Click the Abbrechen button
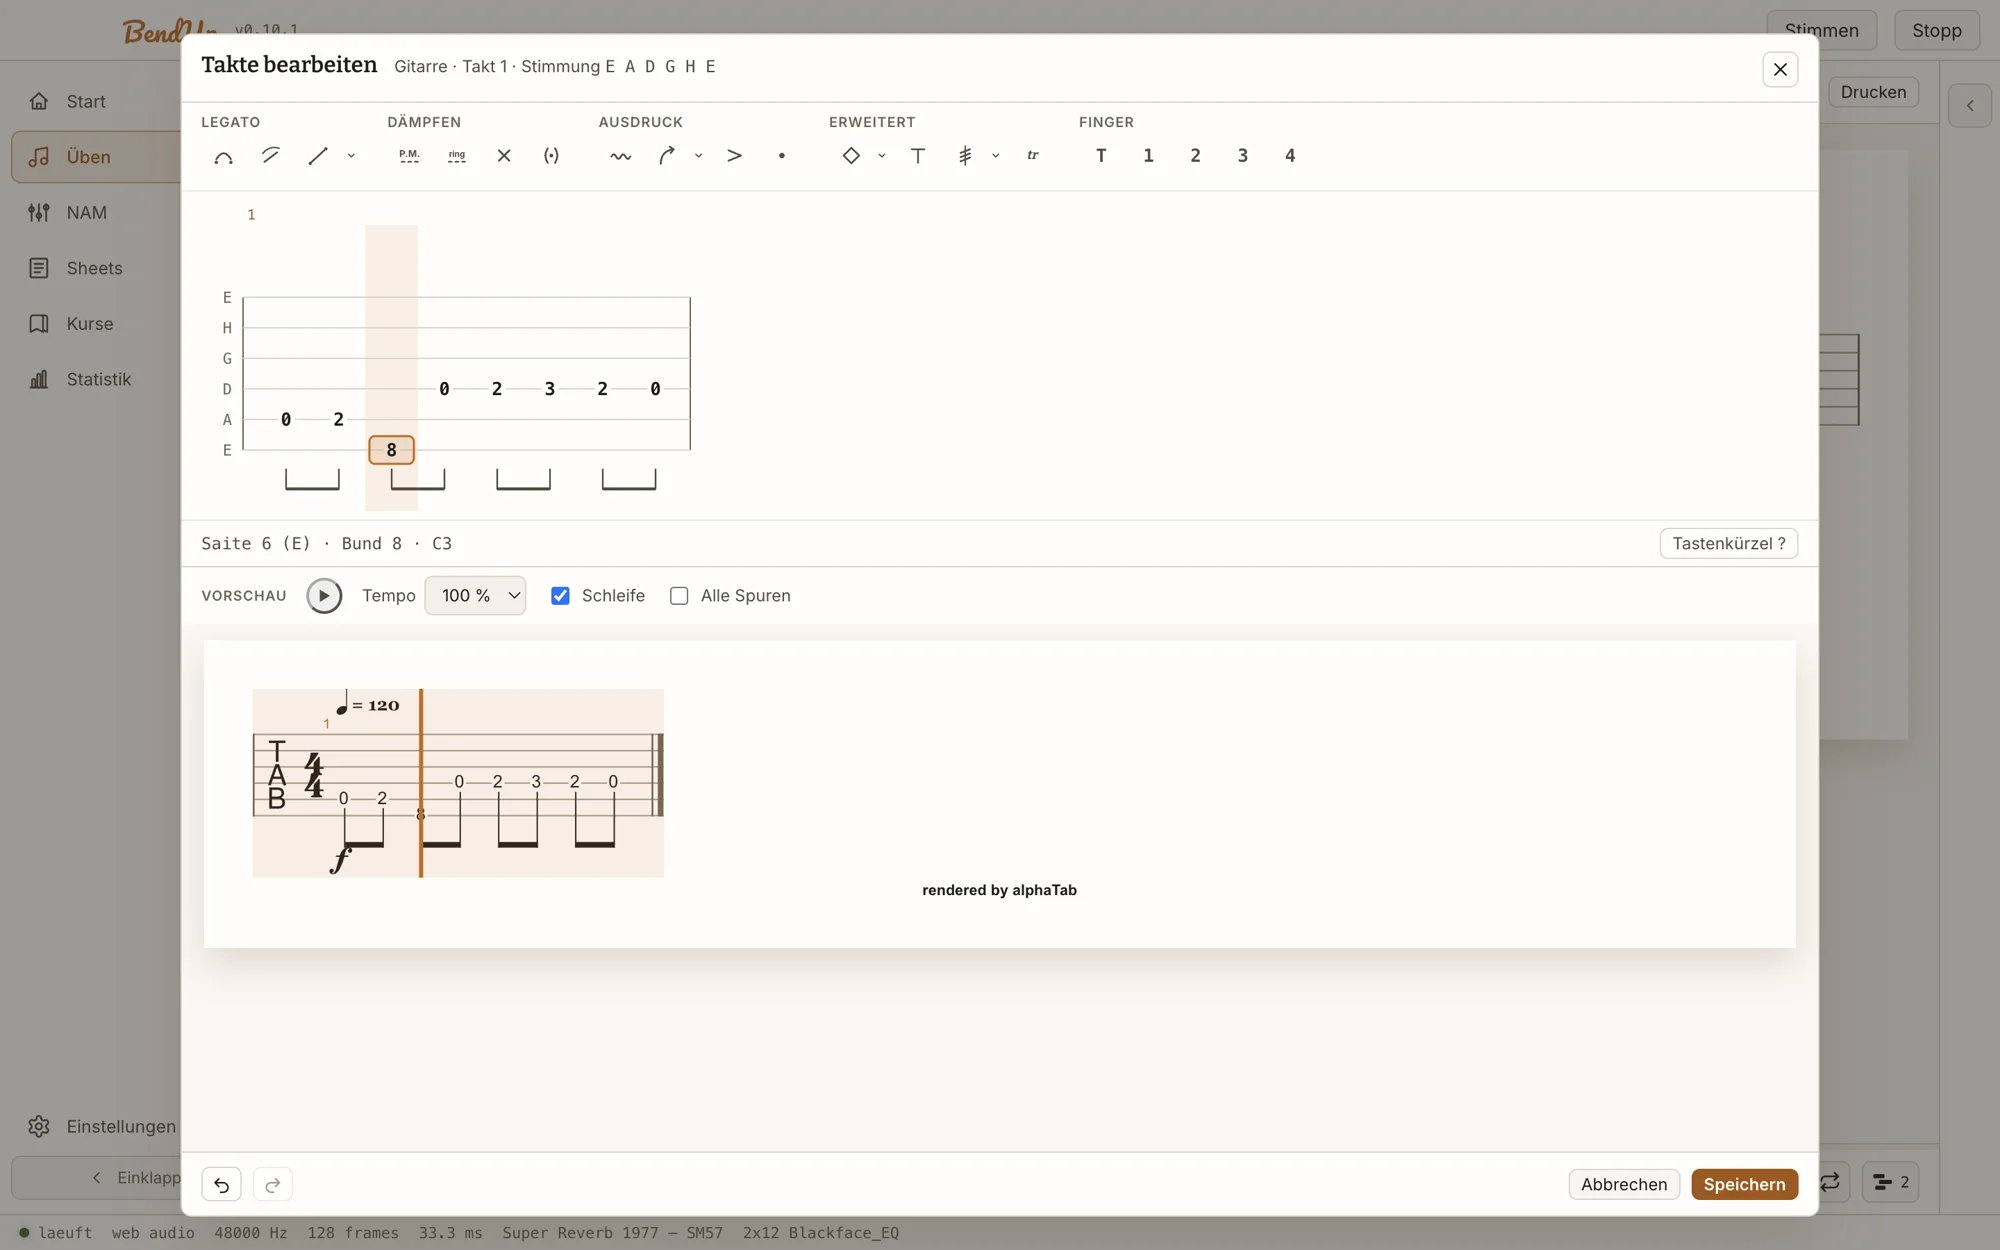Viewport: 2000px width, 1250px height. pos(1624,1184)
